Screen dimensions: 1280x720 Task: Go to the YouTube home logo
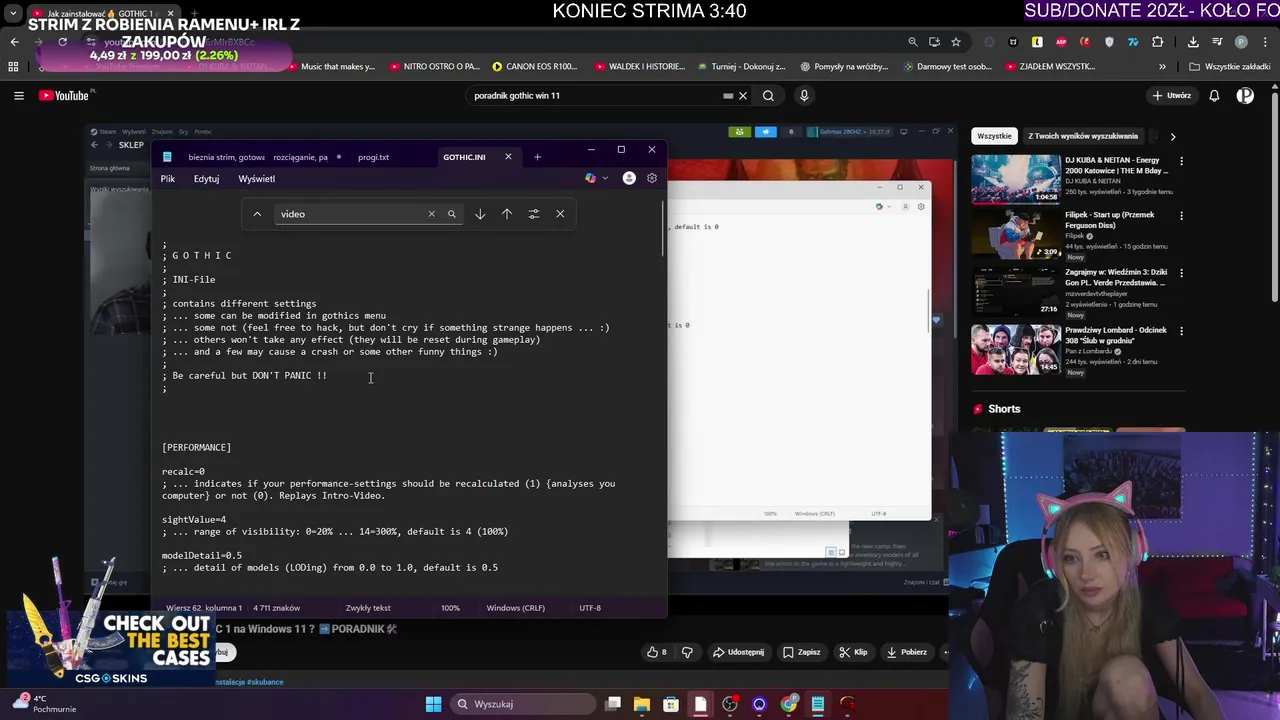64,96
